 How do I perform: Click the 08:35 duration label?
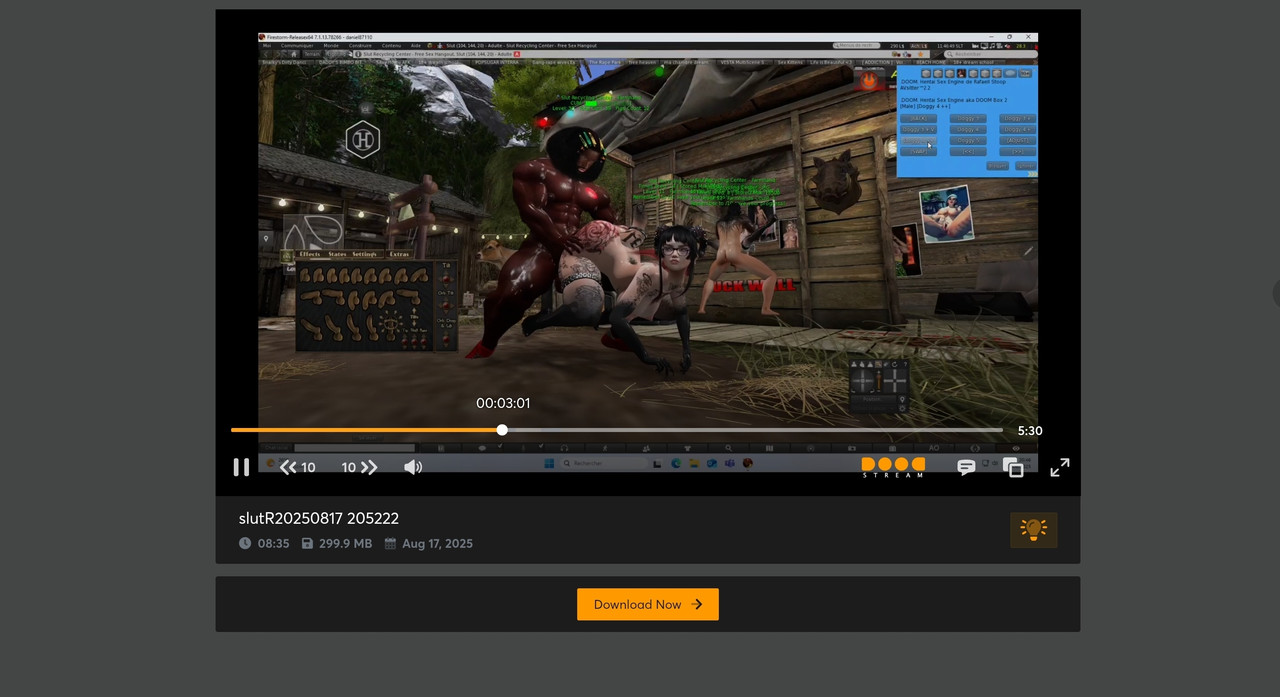(x=273, y=544)
